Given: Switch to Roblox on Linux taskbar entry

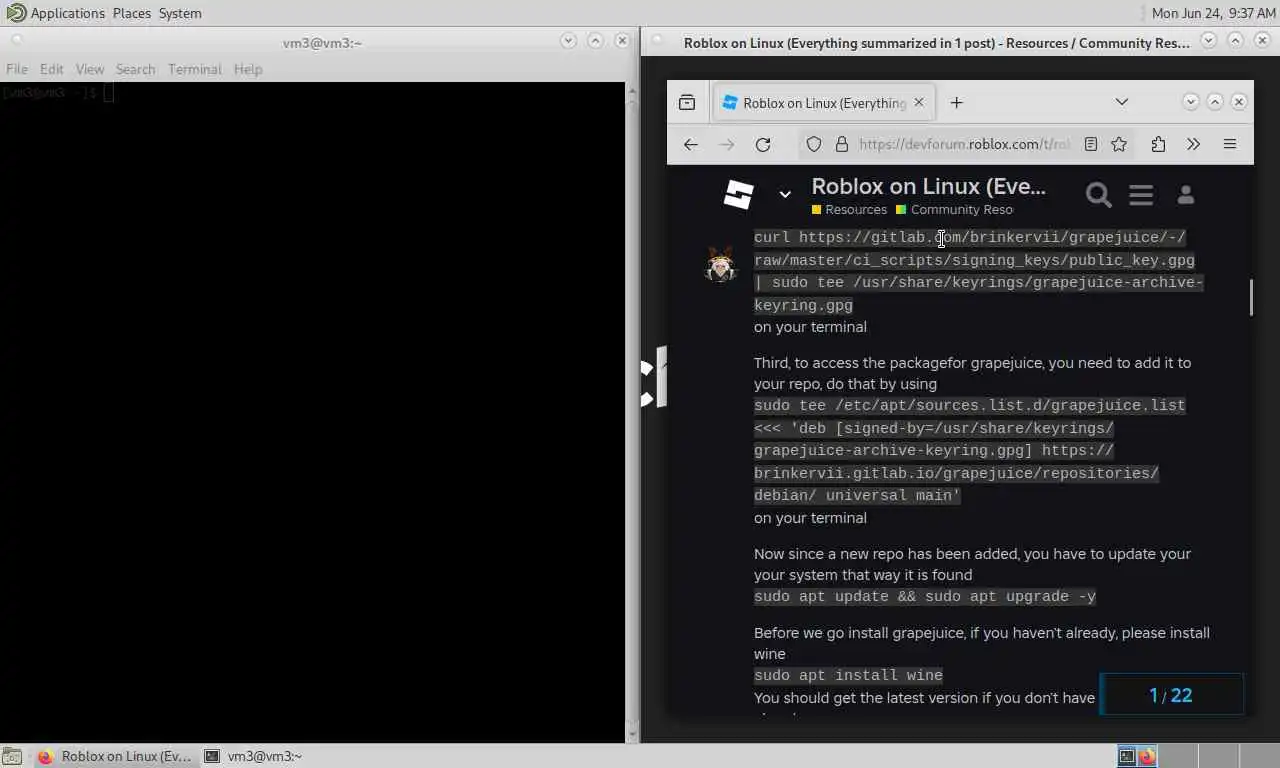Looking at the screenshot, I should 115,756.
